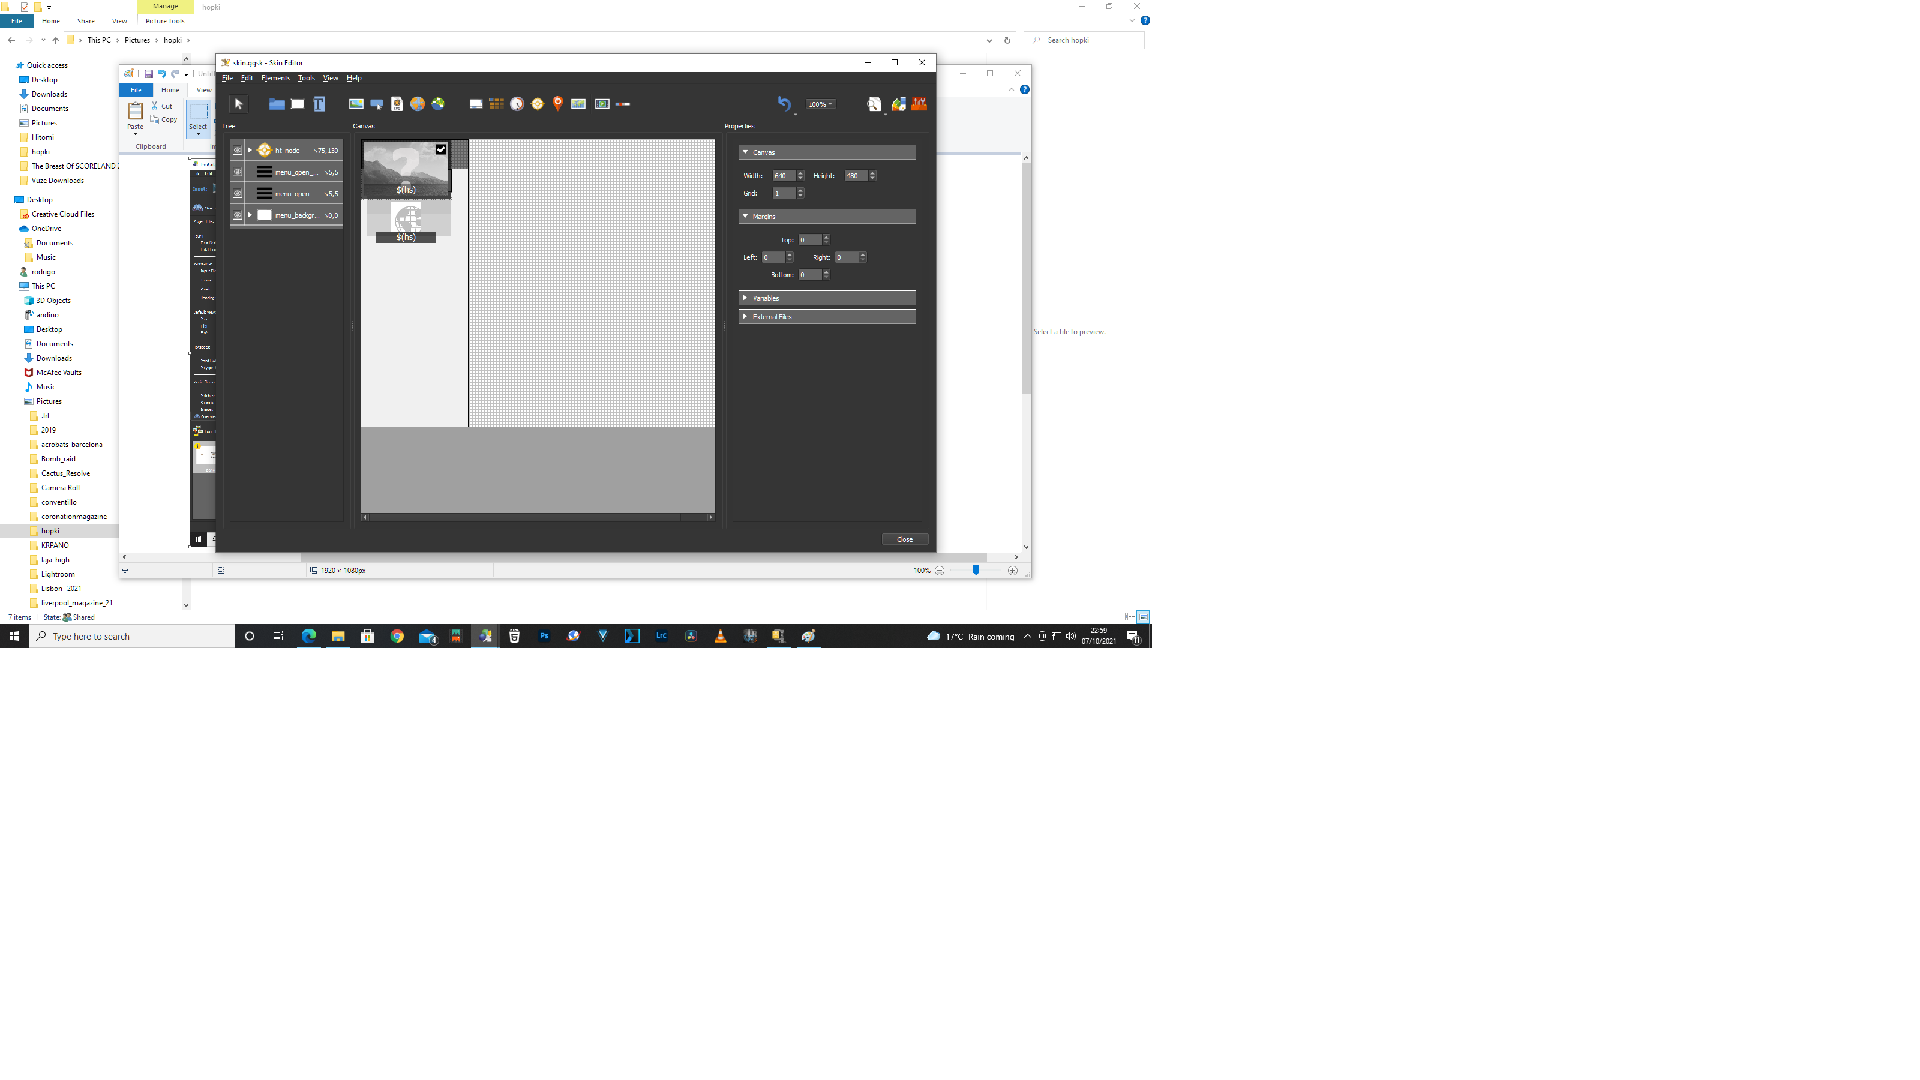Click the Close button in Skin Editor
This screenshot has height=1080, width=1920.
(x=905, y=539)
